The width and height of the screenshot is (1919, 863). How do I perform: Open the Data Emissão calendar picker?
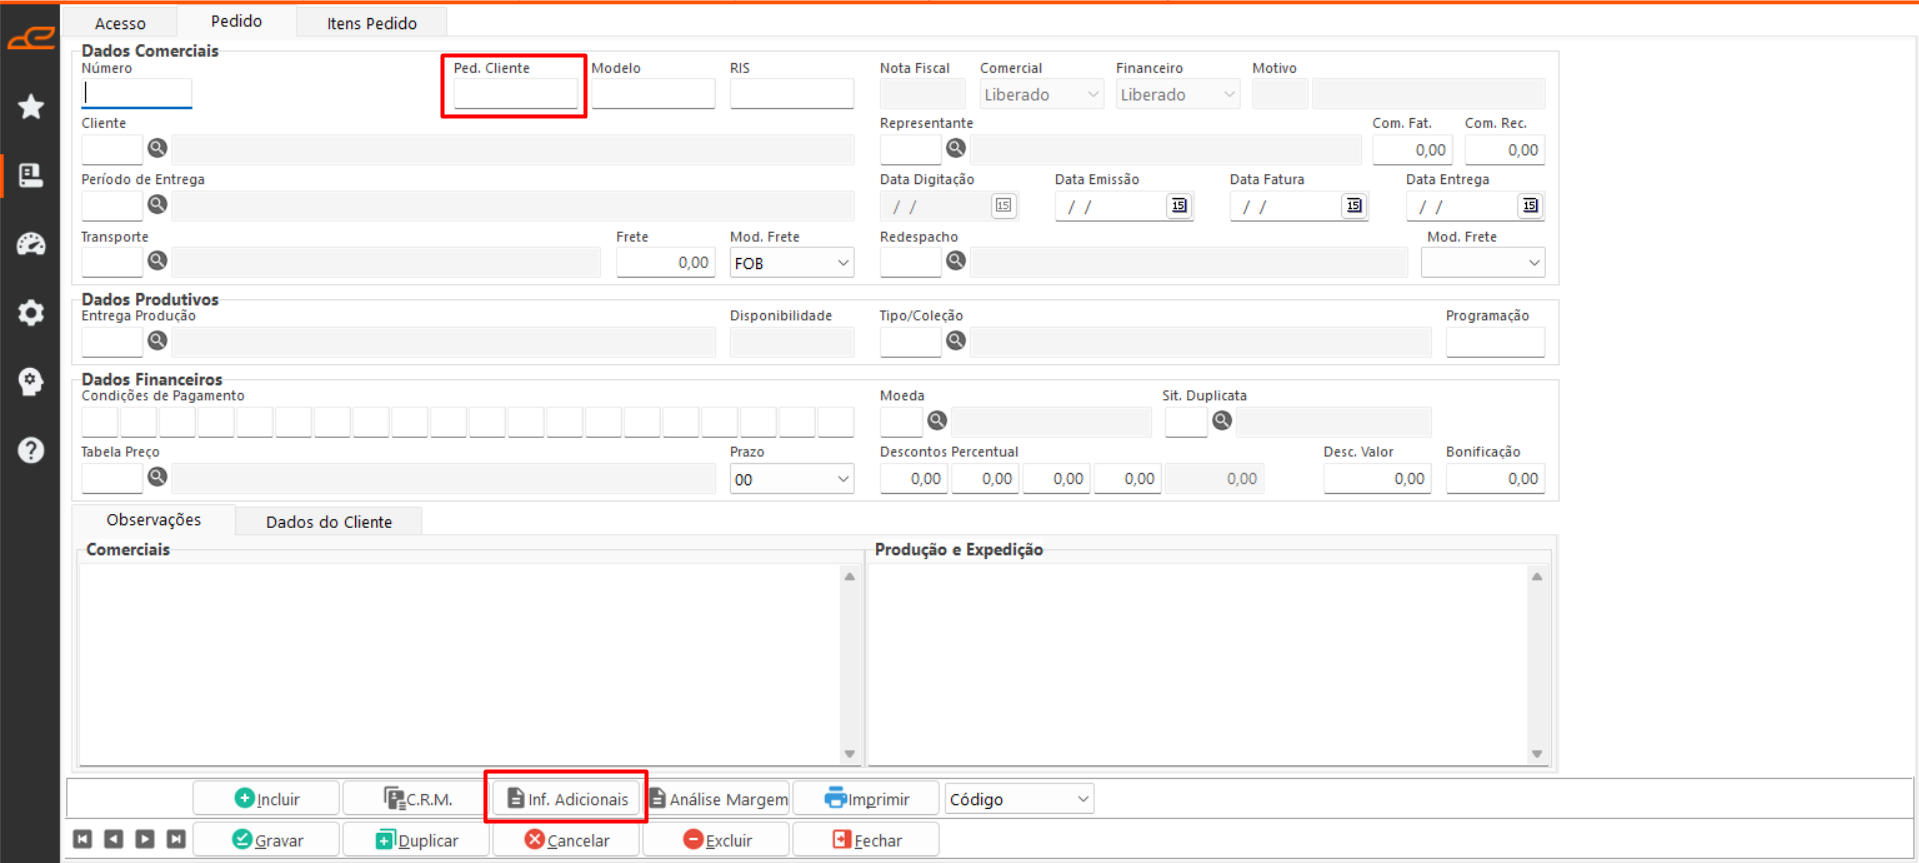[1179, 206]
